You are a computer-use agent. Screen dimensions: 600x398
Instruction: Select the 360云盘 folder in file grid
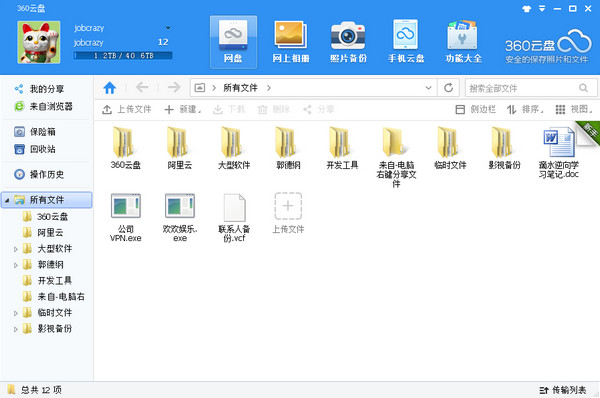125,148
